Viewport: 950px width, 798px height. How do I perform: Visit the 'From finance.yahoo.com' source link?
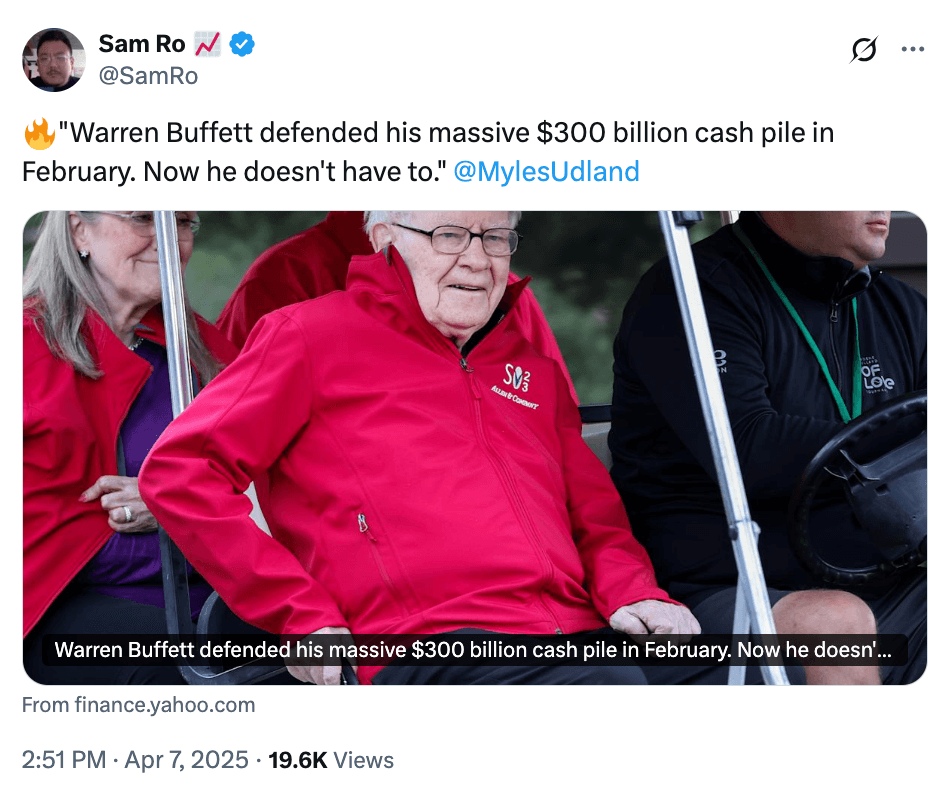coord(139,705)
